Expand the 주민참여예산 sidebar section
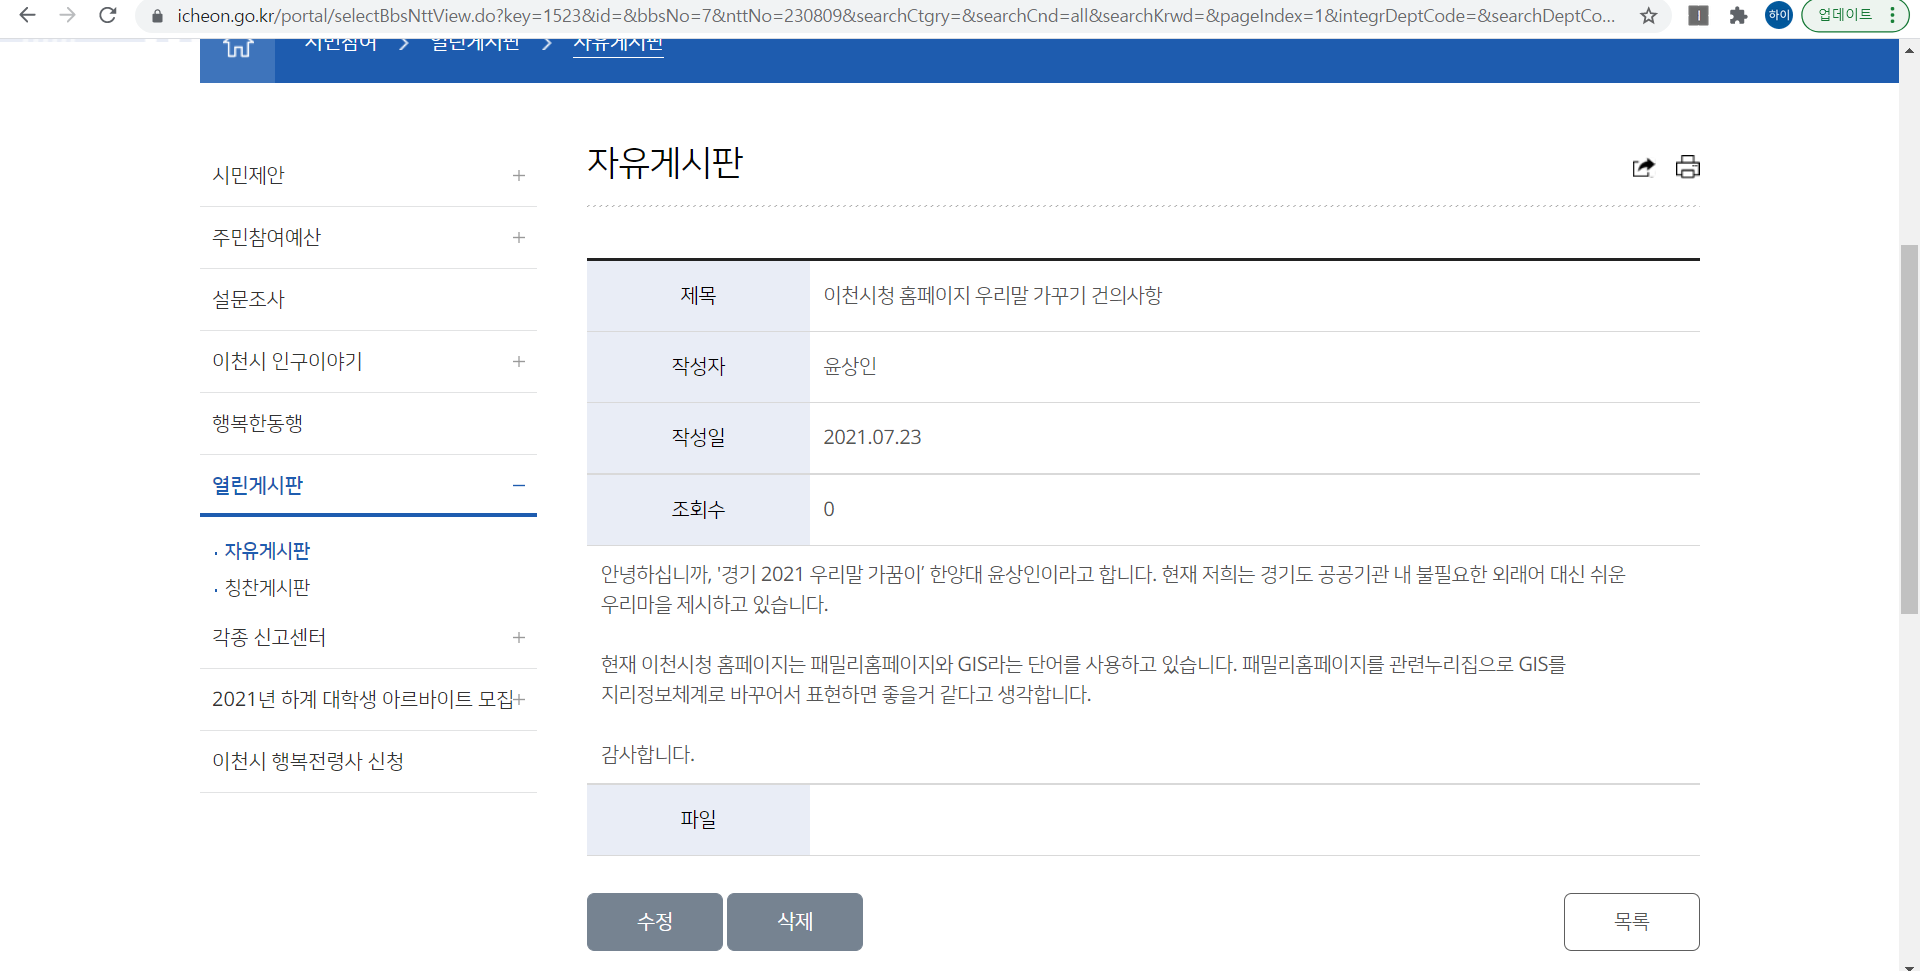 click(x=518, y=238)
